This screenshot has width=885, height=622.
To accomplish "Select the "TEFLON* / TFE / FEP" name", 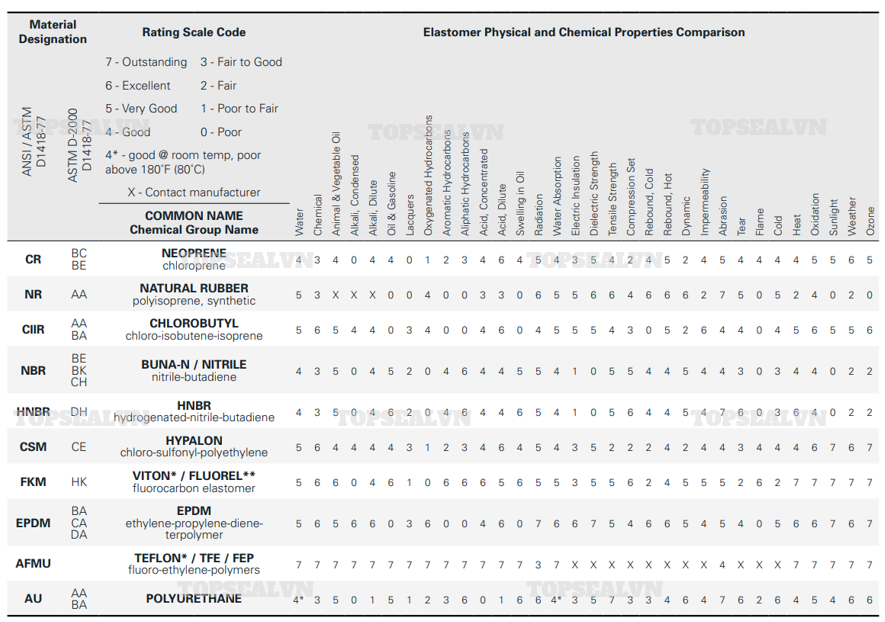I will click(x=194, y=557).
